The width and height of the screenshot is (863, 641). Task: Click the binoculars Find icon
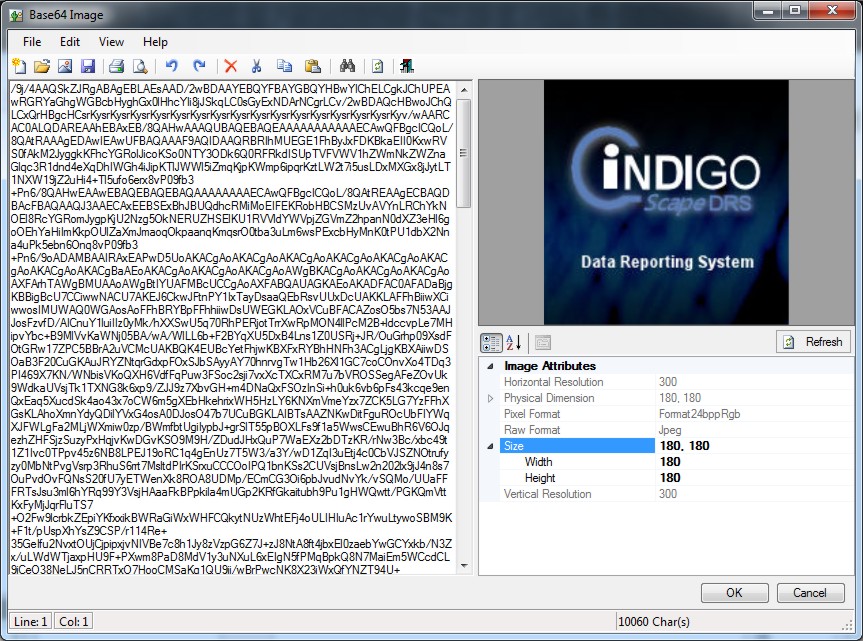tap(348, 66)
